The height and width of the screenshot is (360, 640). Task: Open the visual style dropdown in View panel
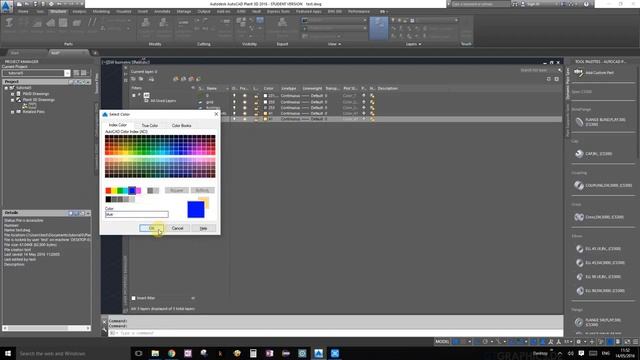click(x=335, y=20)
